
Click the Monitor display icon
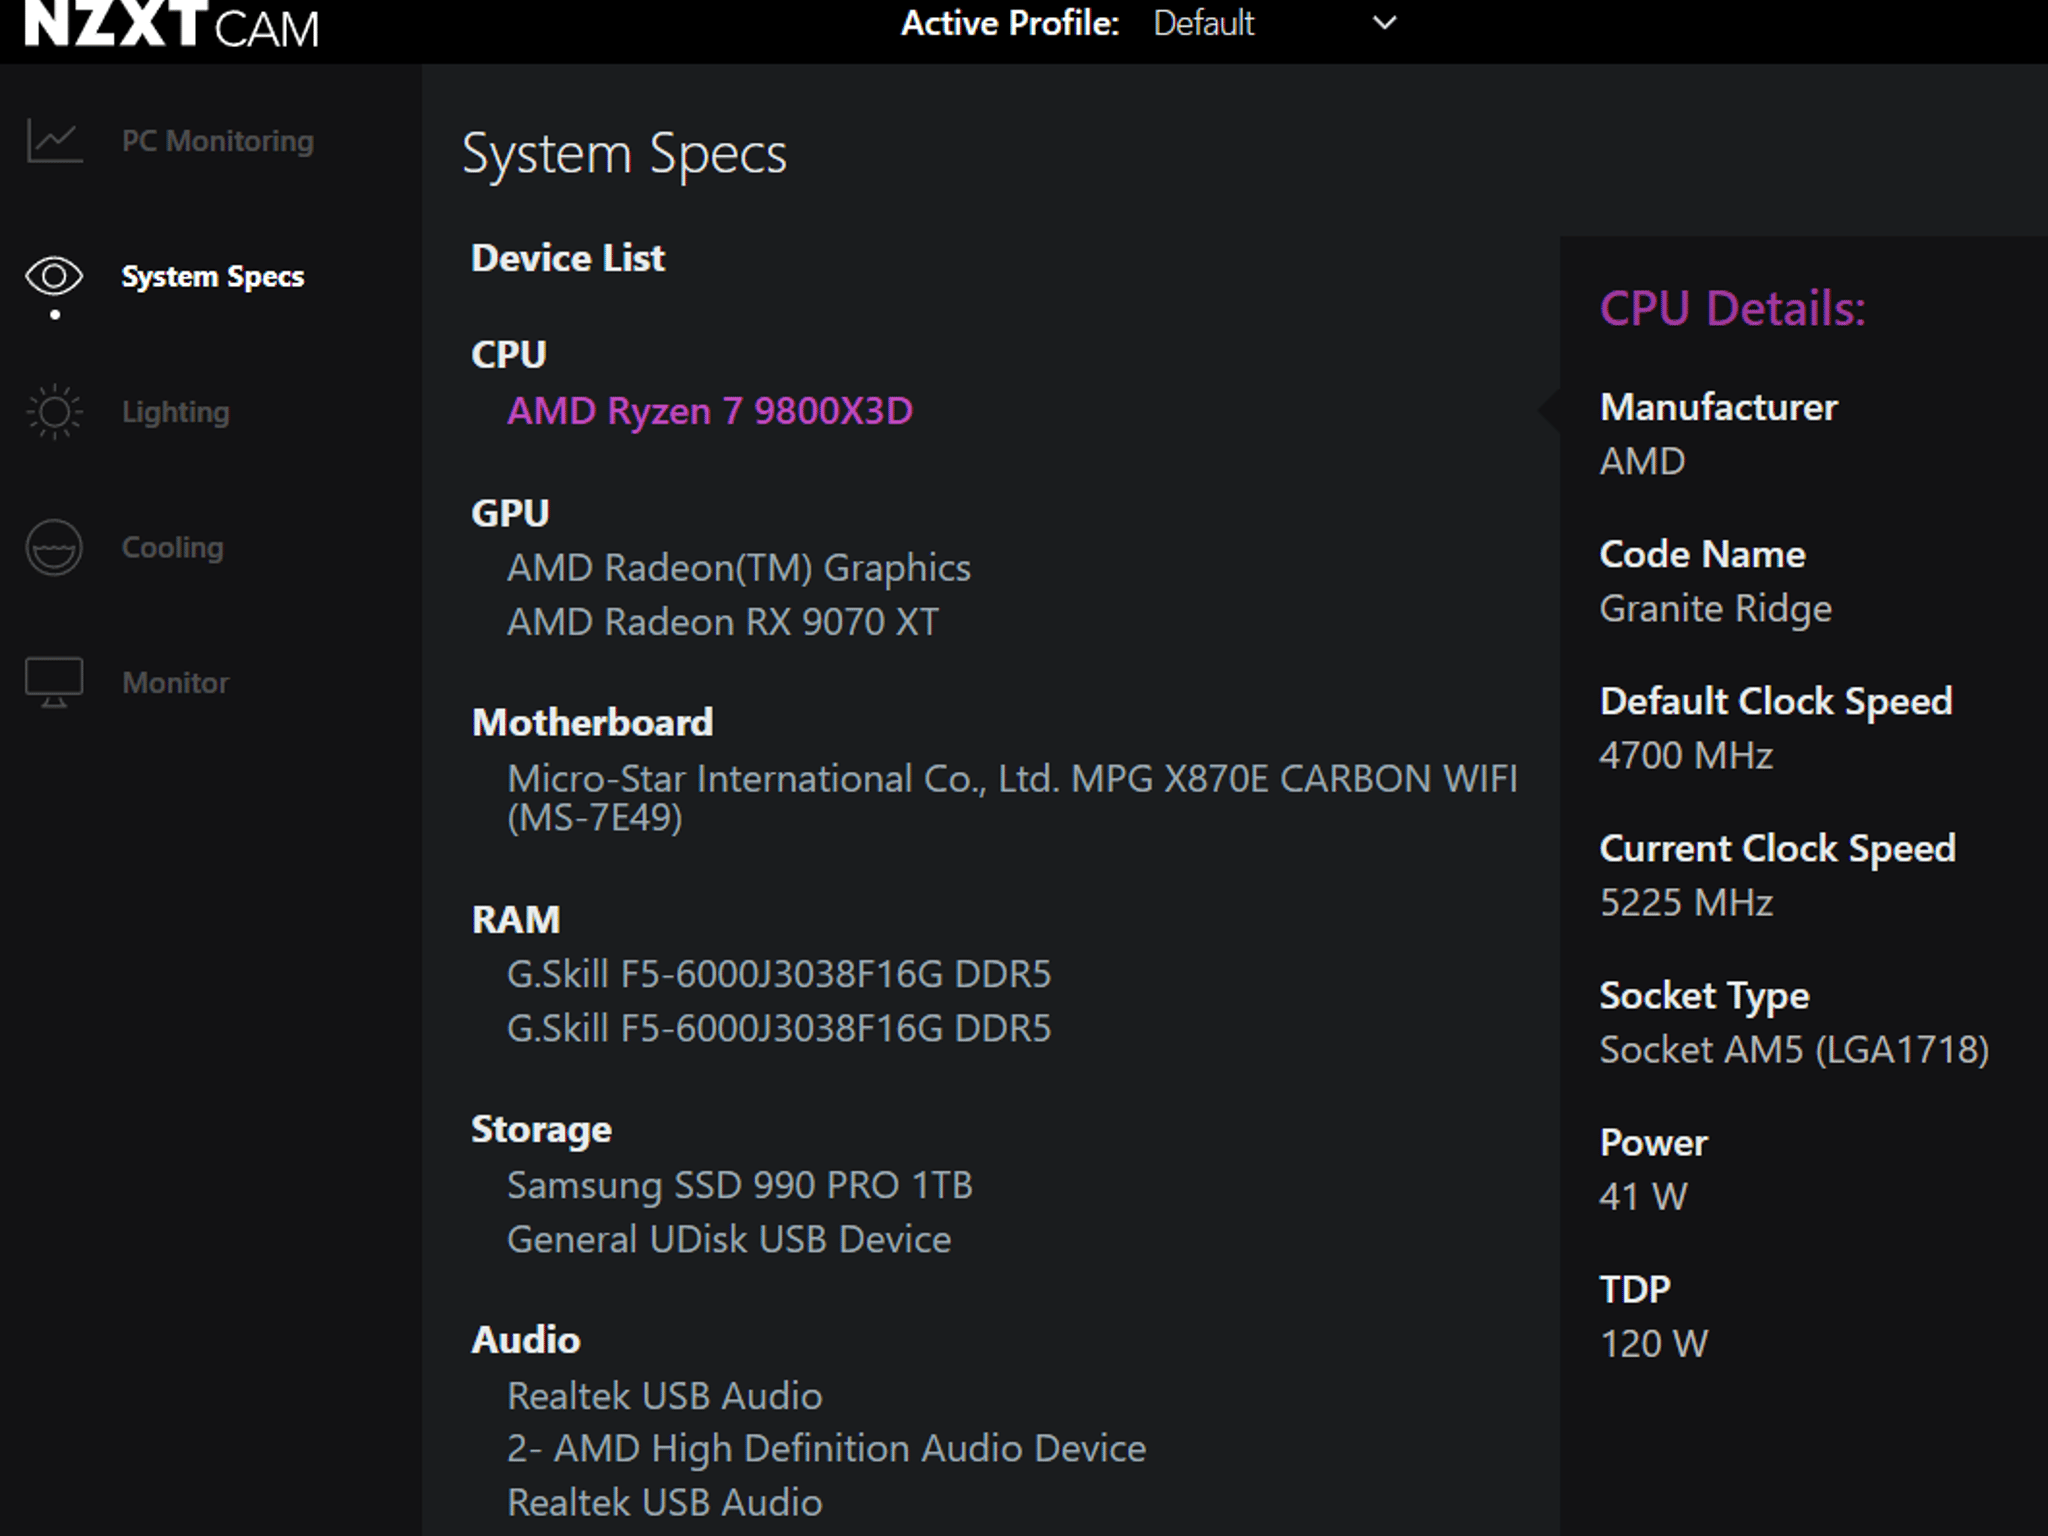pos(54,682)
